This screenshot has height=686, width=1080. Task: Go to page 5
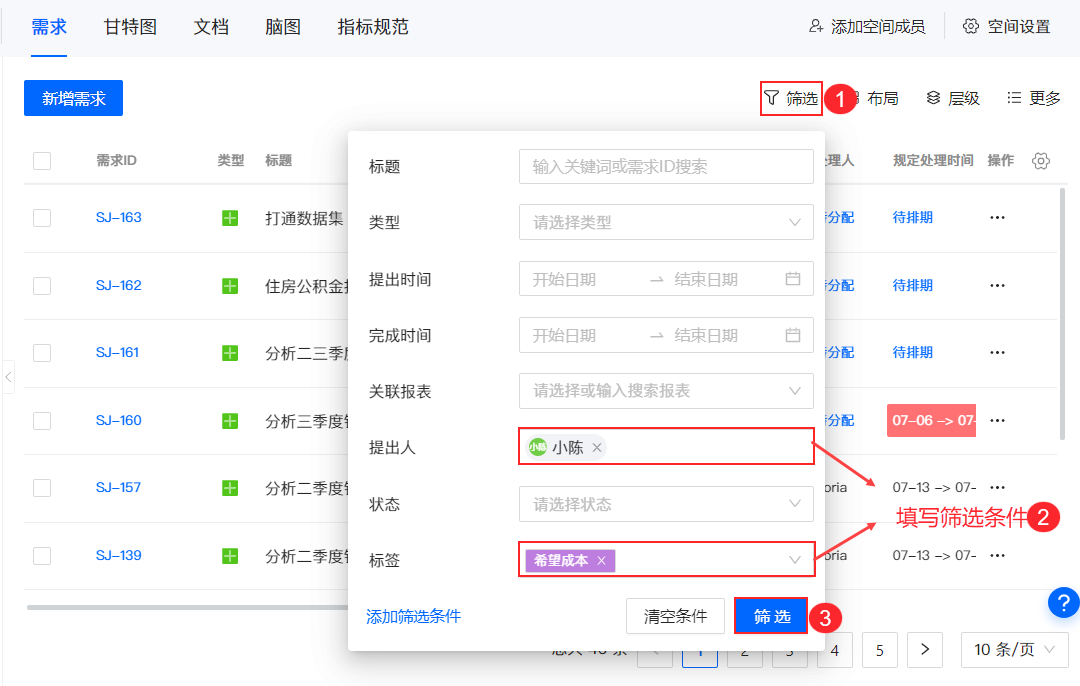pos(880,650)
